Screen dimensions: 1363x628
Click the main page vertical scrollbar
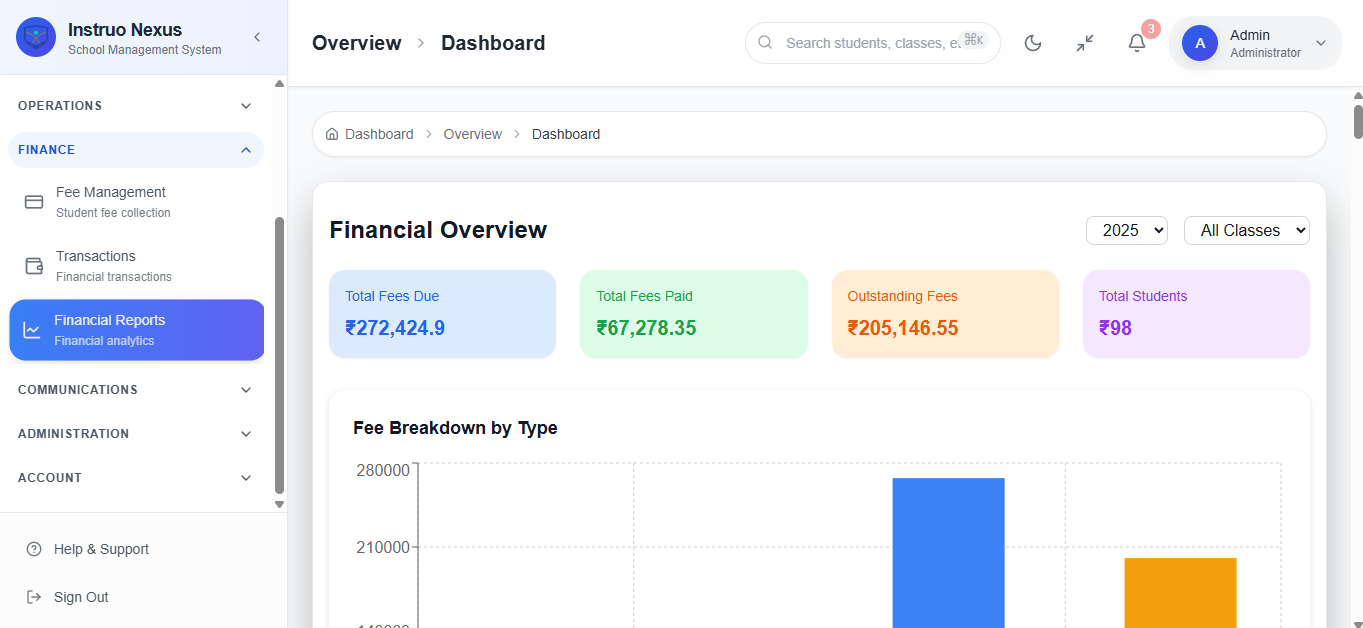point(1358,122)
